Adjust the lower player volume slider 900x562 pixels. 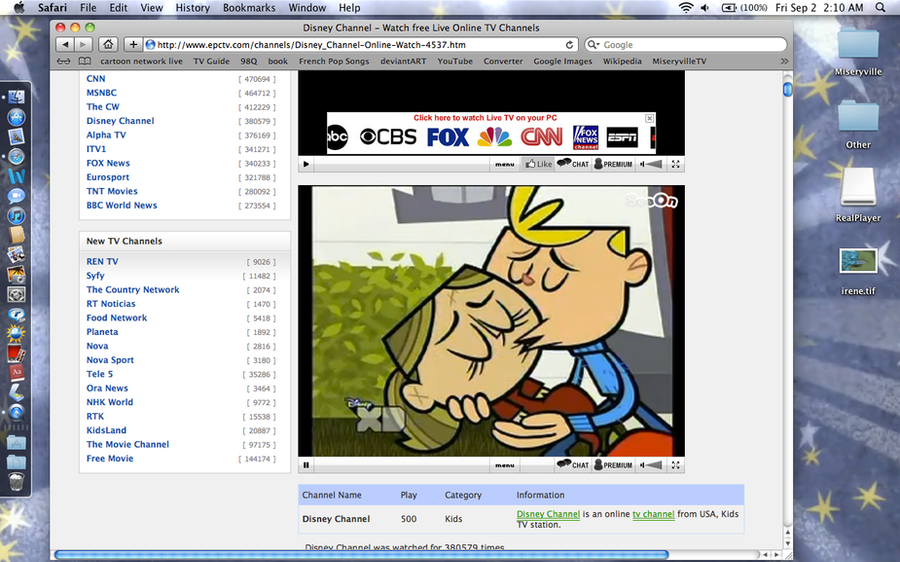(x=651, y=465)
